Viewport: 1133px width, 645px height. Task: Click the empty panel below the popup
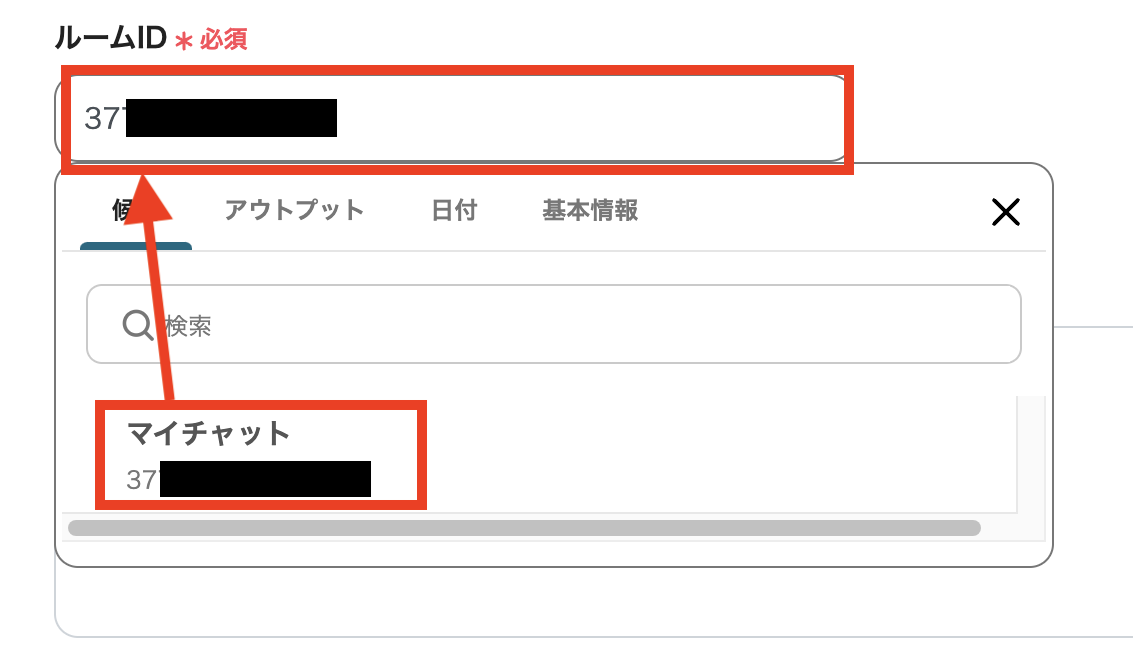click(x=549, y=603)
